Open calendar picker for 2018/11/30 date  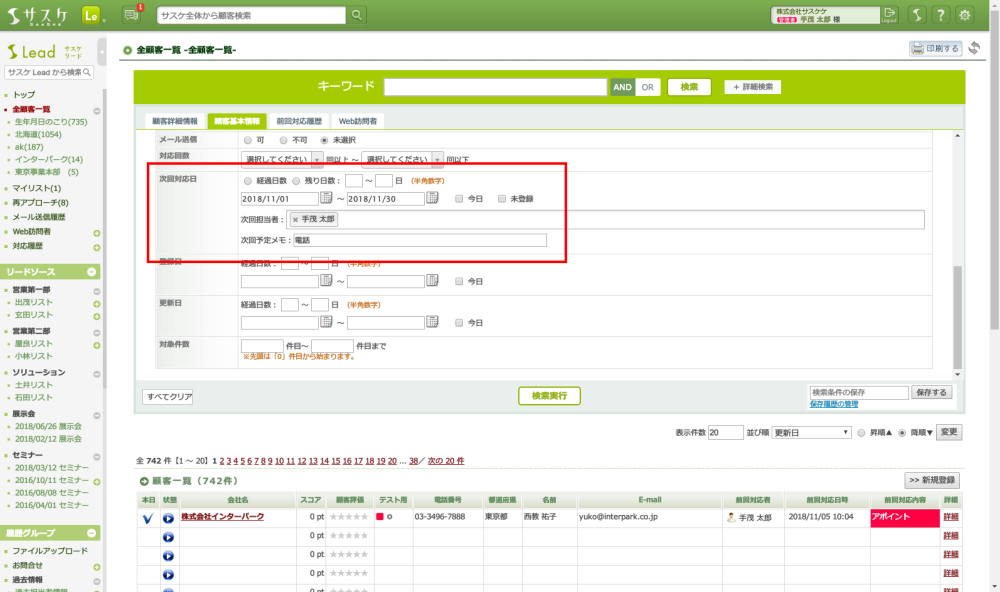[432, 198]
